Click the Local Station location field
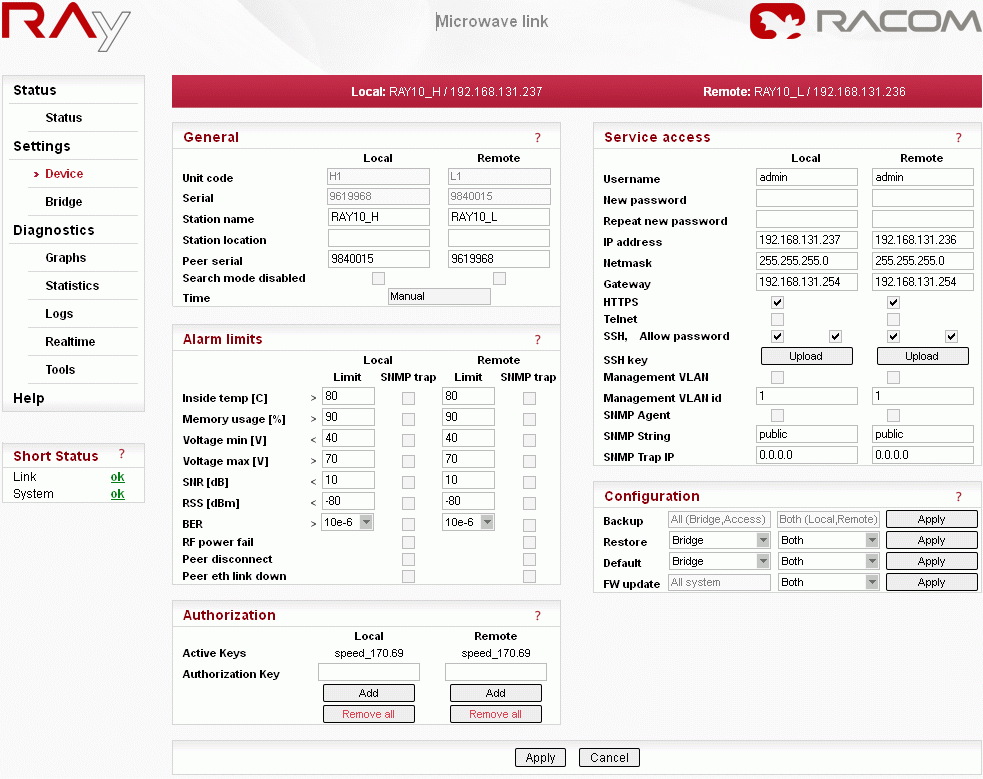 click(378, 239)
